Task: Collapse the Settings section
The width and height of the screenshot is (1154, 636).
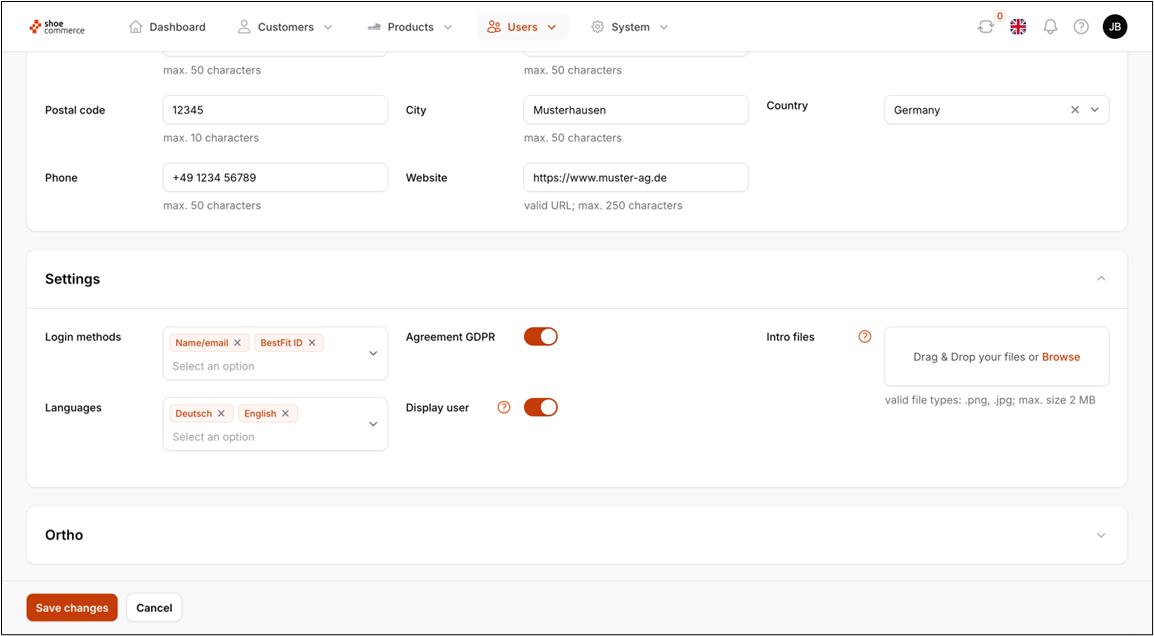Action: tap(1101, 279)
